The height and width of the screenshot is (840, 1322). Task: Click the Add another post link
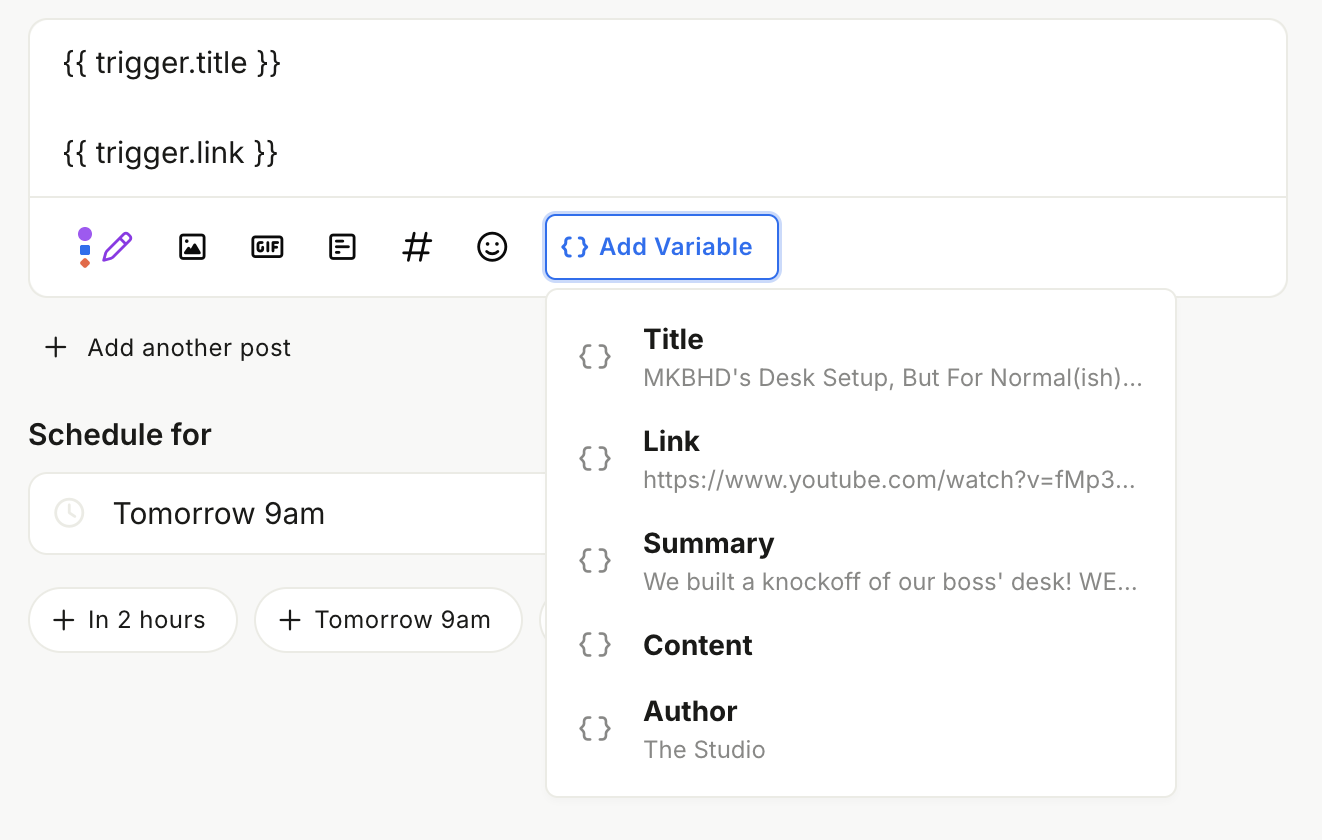[x=189, y=347]
